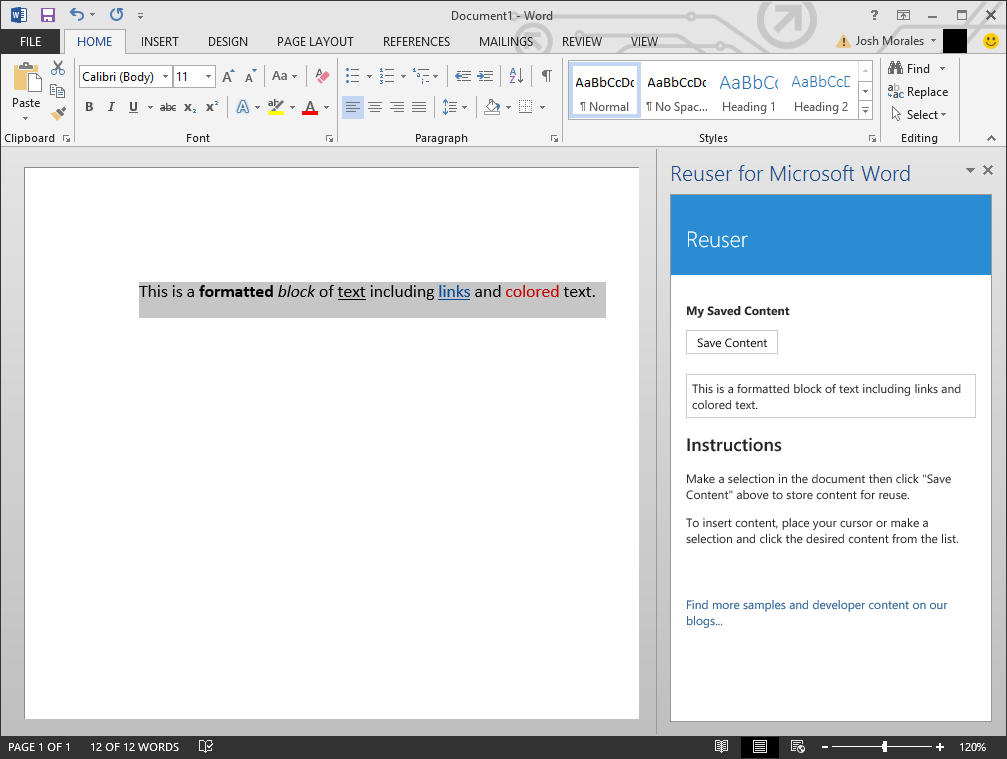Image resolution: width=1007 pixels, height=759 pixels.
Task: Insert the saved formatted text snippet
Action: point(830,395)
